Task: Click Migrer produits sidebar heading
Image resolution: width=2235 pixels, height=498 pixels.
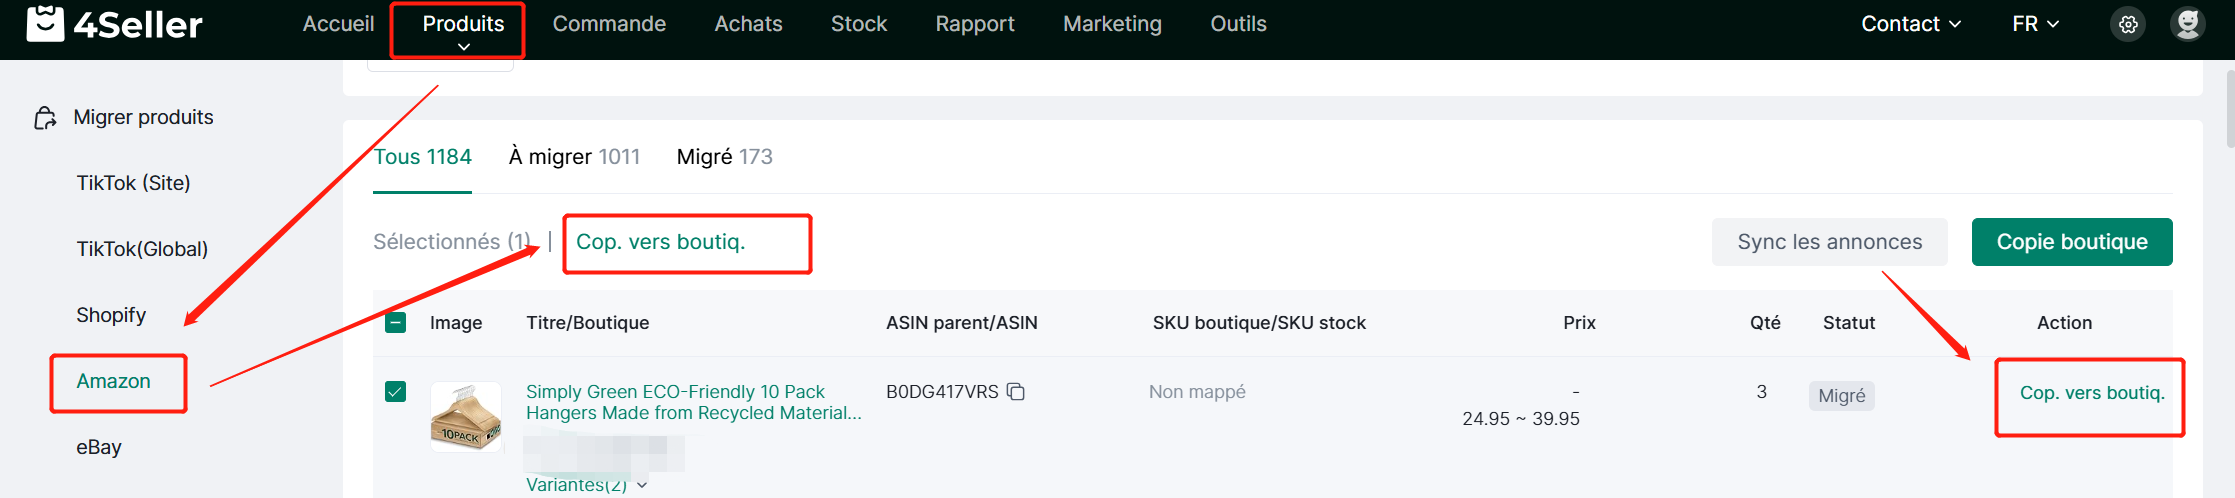Action: coord(143,117)
